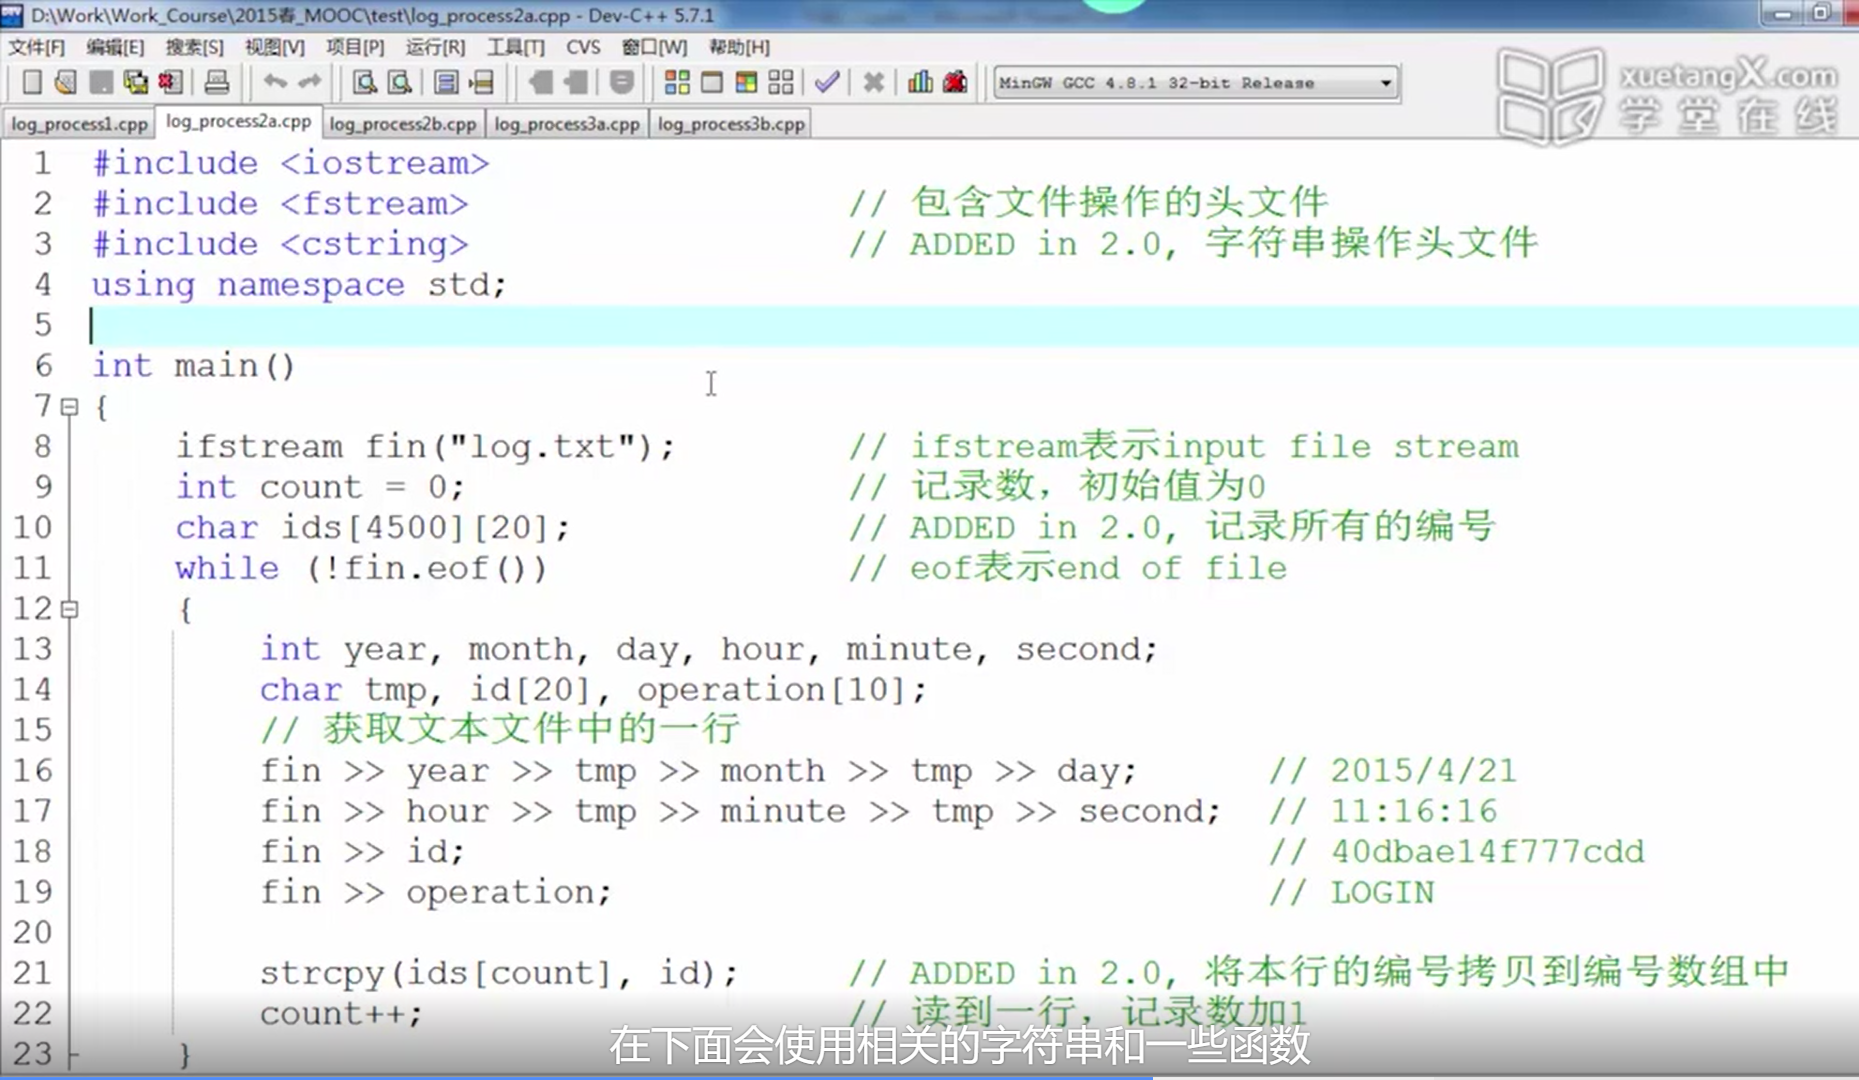Click the Compile four-colored-squares icon
This screenshot has height=1080, width=1859.
[677, 83]
